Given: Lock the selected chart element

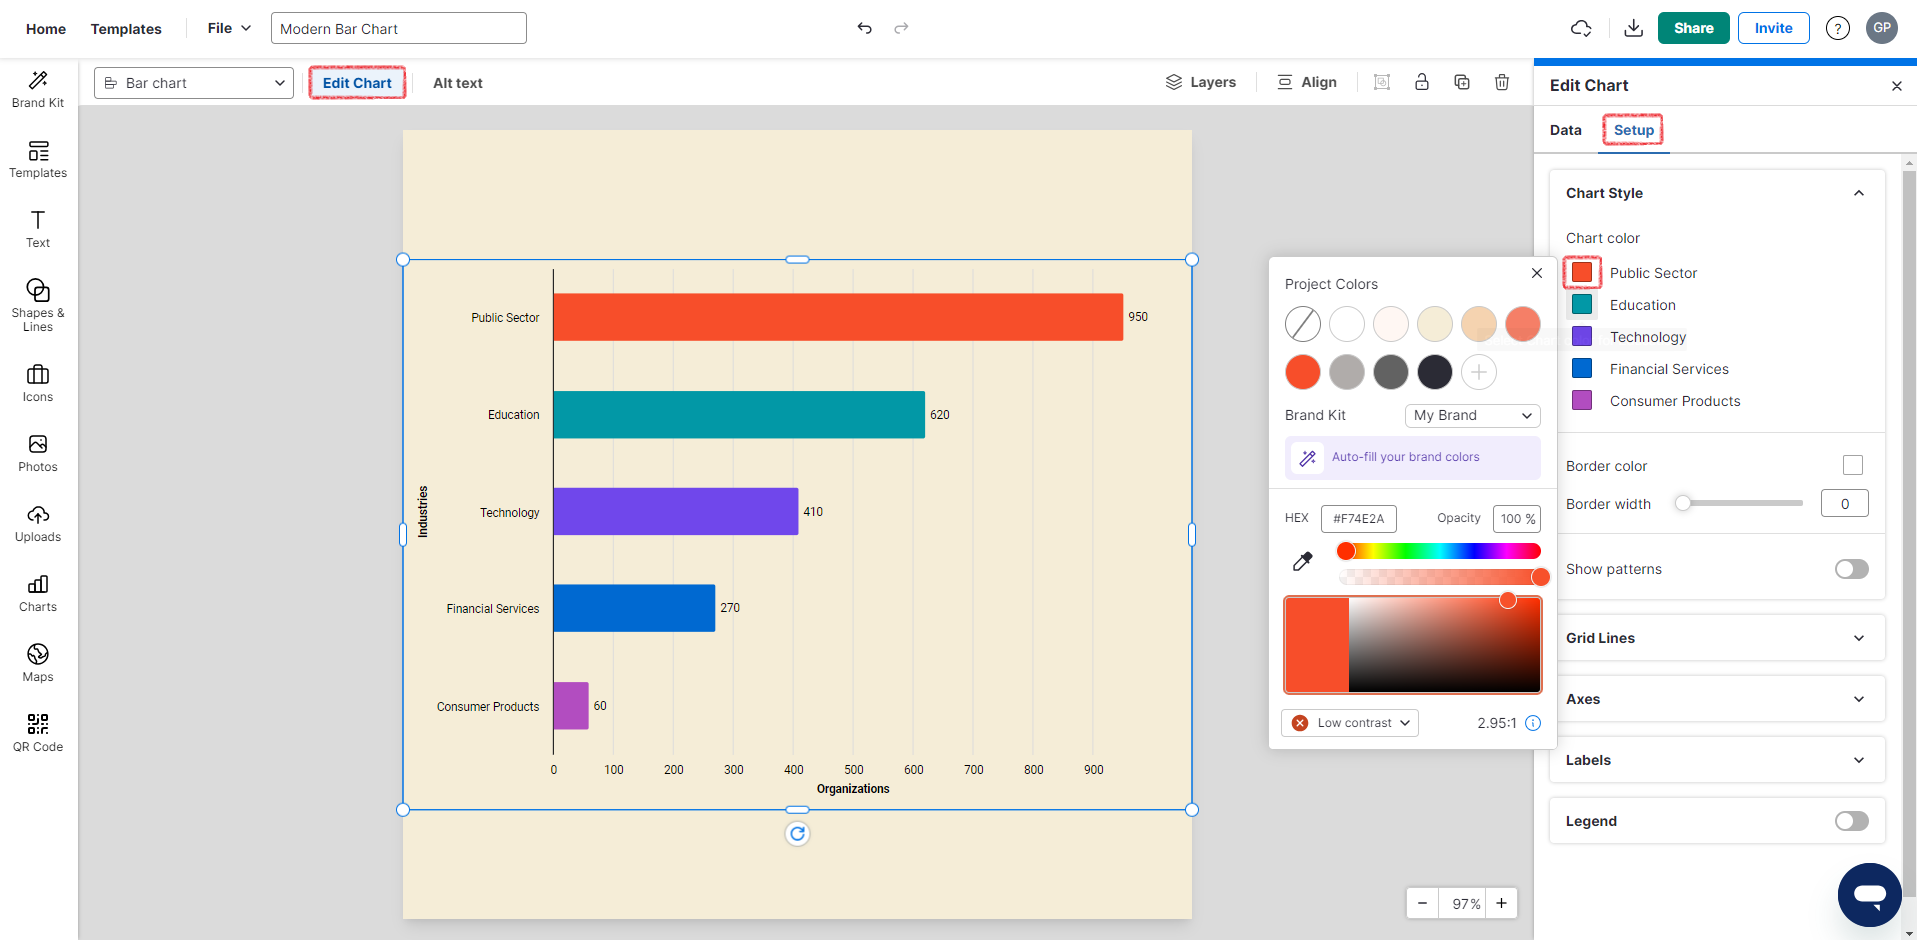Looking at the screenshot, I should click(x=1422, y=82).
